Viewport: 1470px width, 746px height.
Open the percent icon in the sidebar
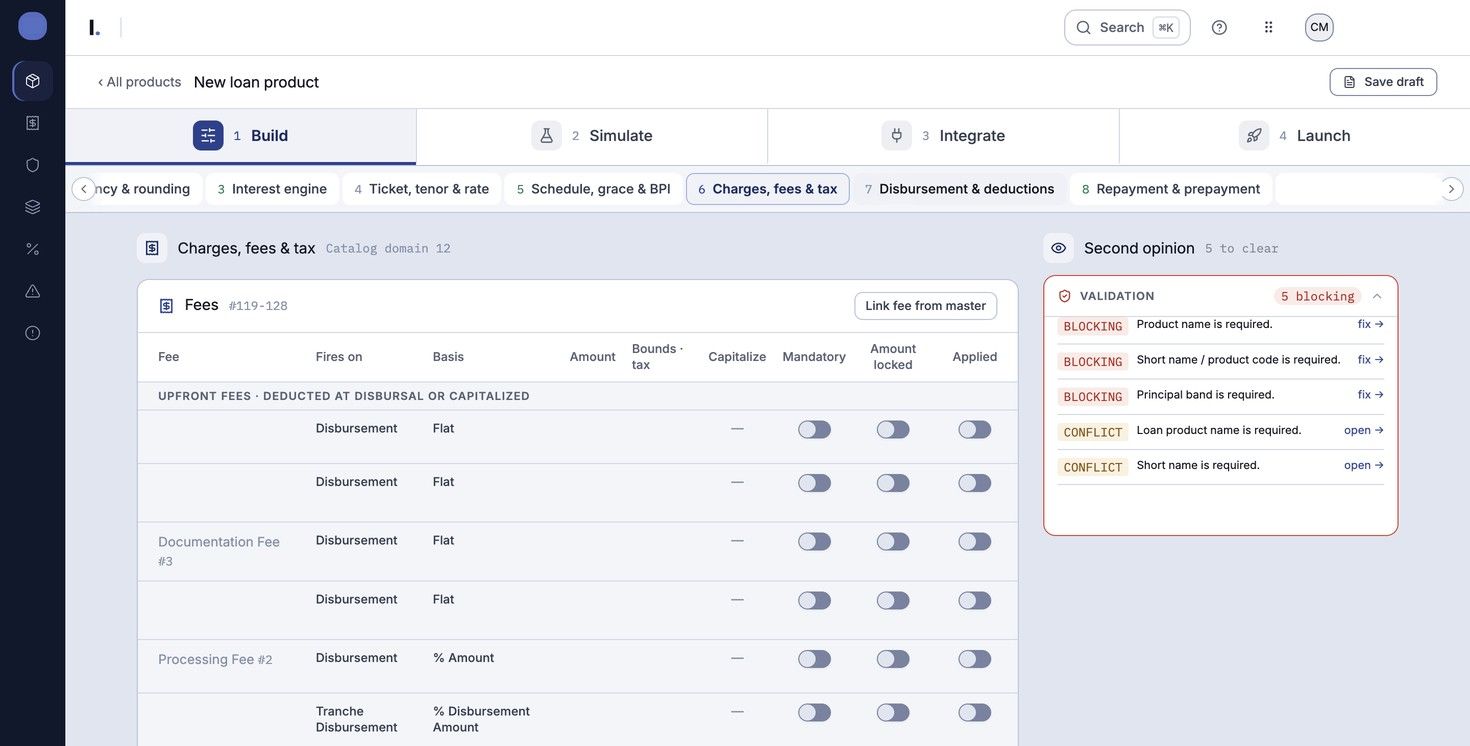pyautogui.click(x=32, y=249)
